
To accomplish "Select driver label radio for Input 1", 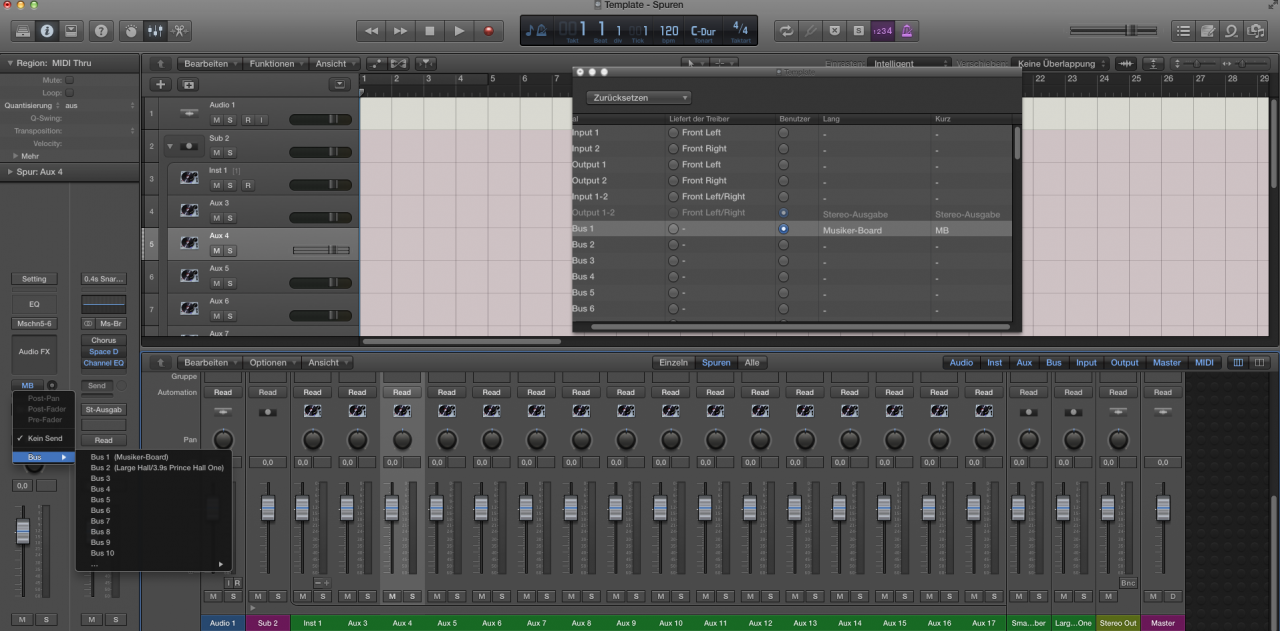I will (x=673, y=132).
